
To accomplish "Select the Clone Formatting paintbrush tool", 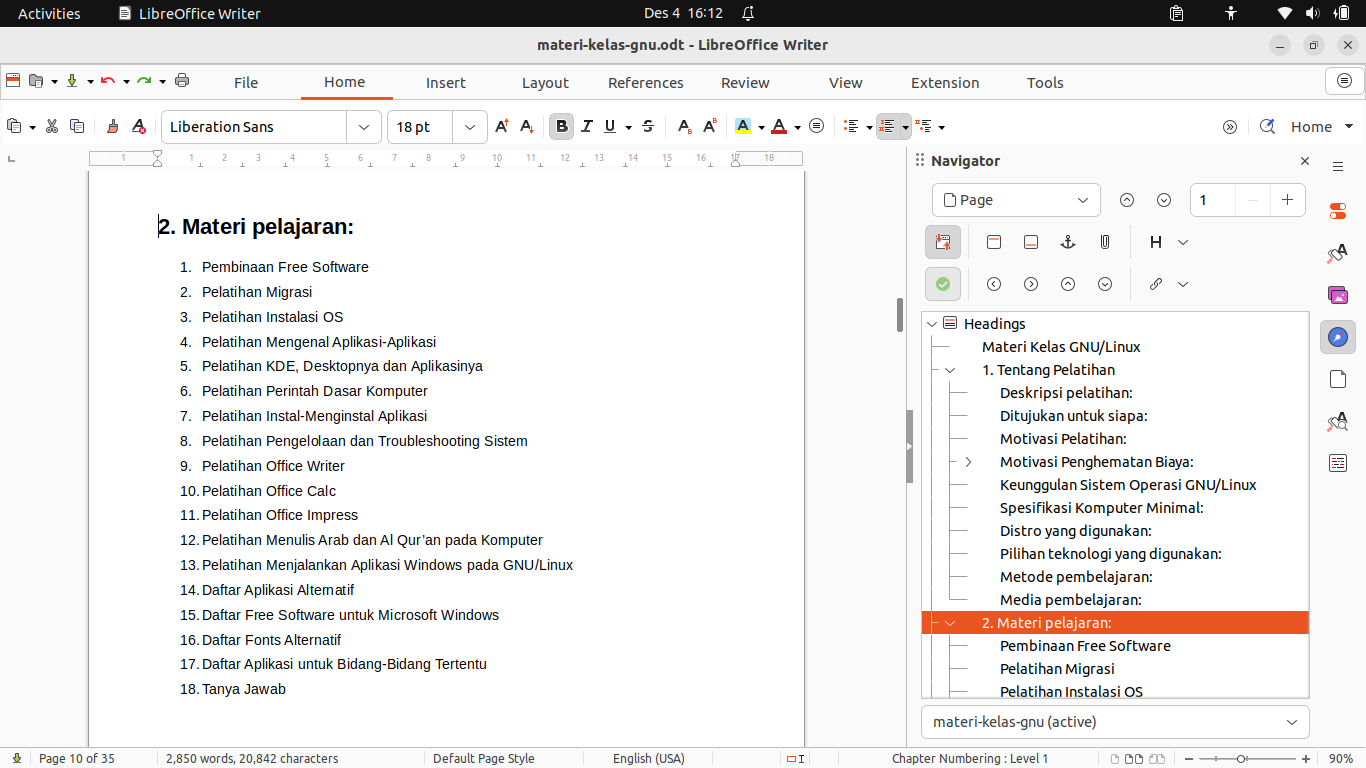I will (112, 126).
